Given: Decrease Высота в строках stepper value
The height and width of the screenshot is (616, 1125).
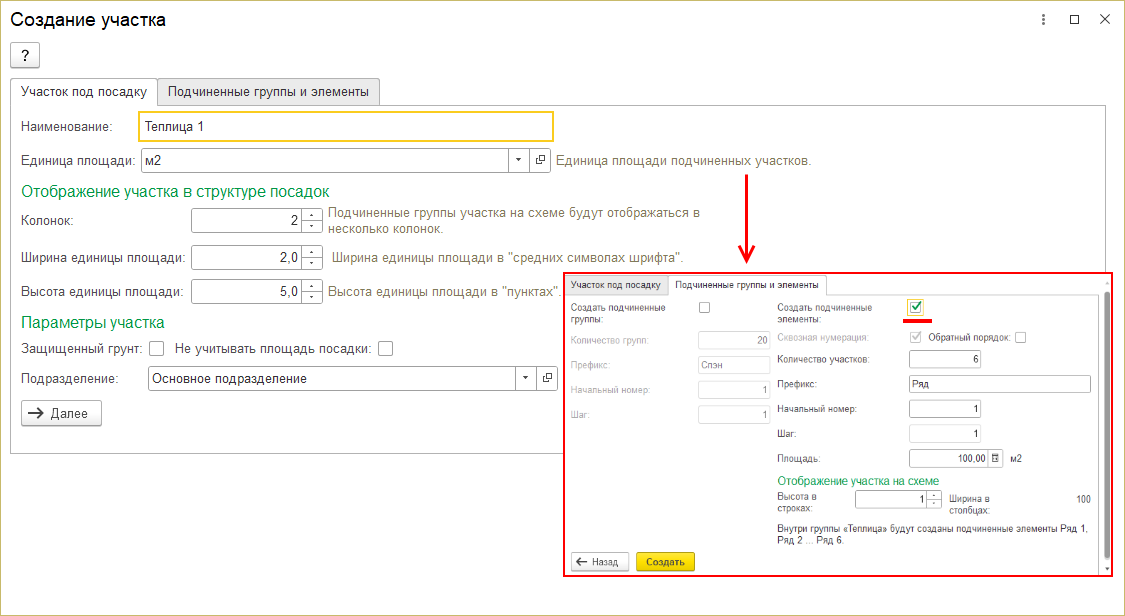Looking at the screenshot, I should pyautogui.click(x=933, y=504).
